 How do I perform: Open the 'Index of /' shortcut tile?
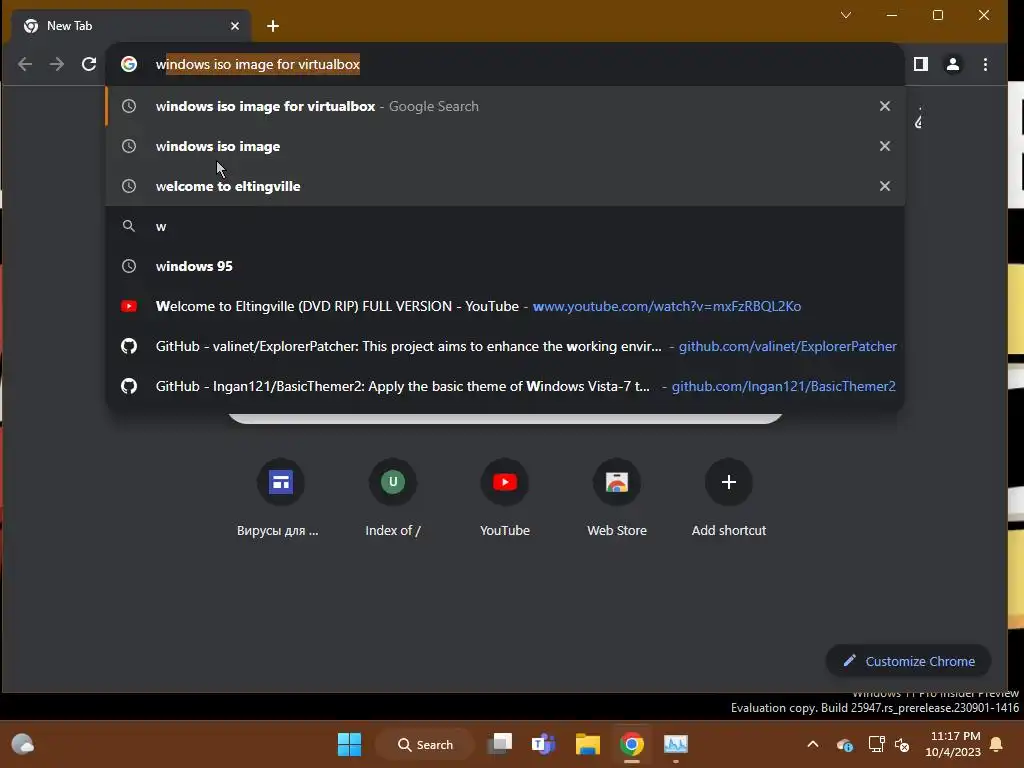click(x=392, y=499)
